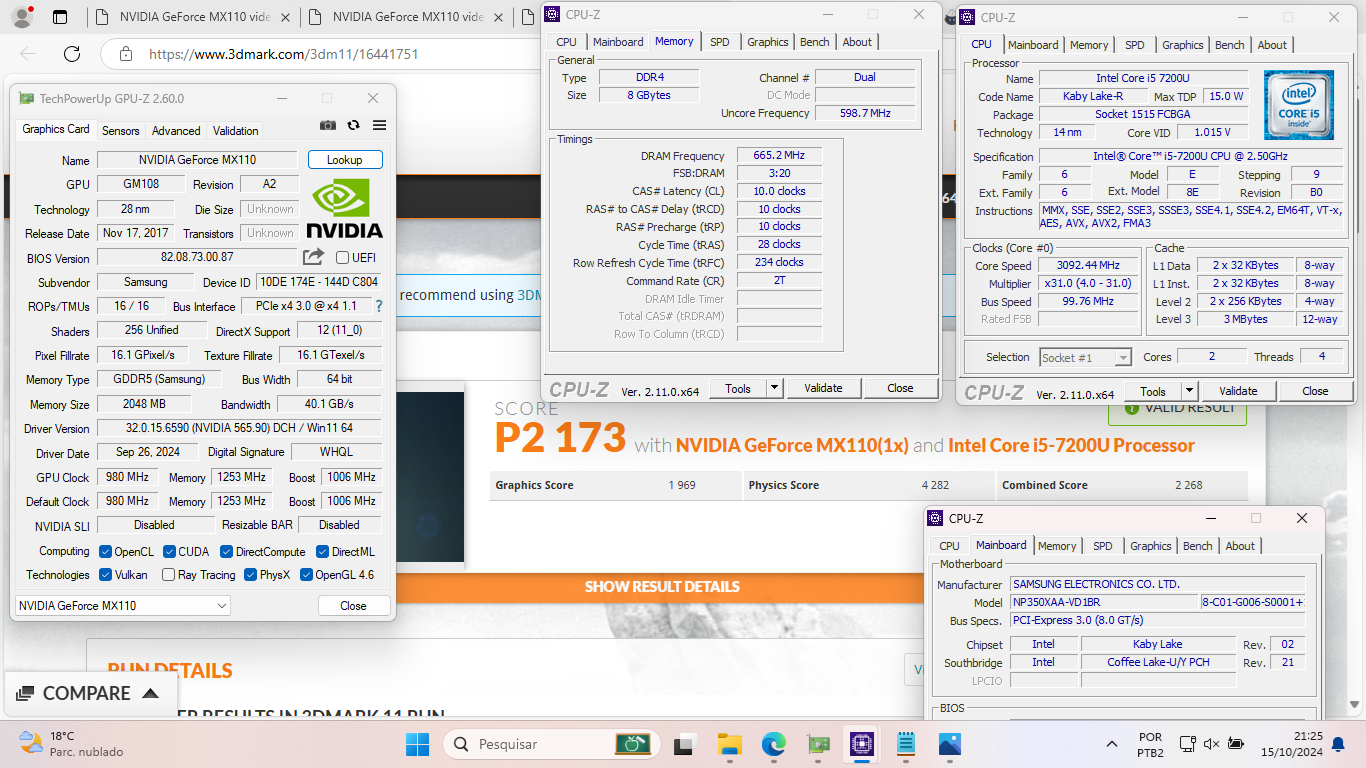Open the notification bell in system tray
1366x768 pixels.
click(1338, 744)
